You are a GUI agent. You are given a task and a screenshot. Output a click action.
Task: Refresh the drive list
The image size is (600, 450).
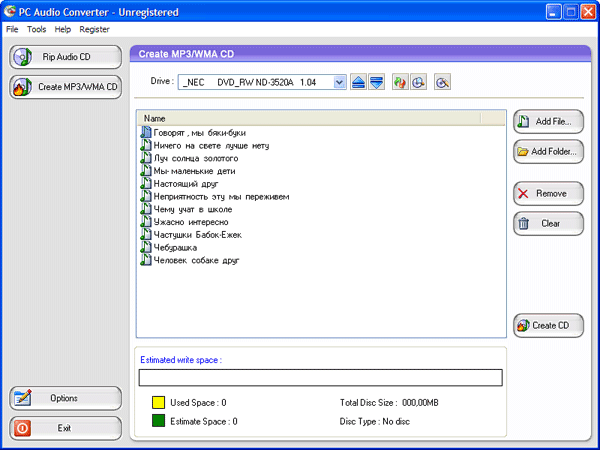[x=400, y=82]
